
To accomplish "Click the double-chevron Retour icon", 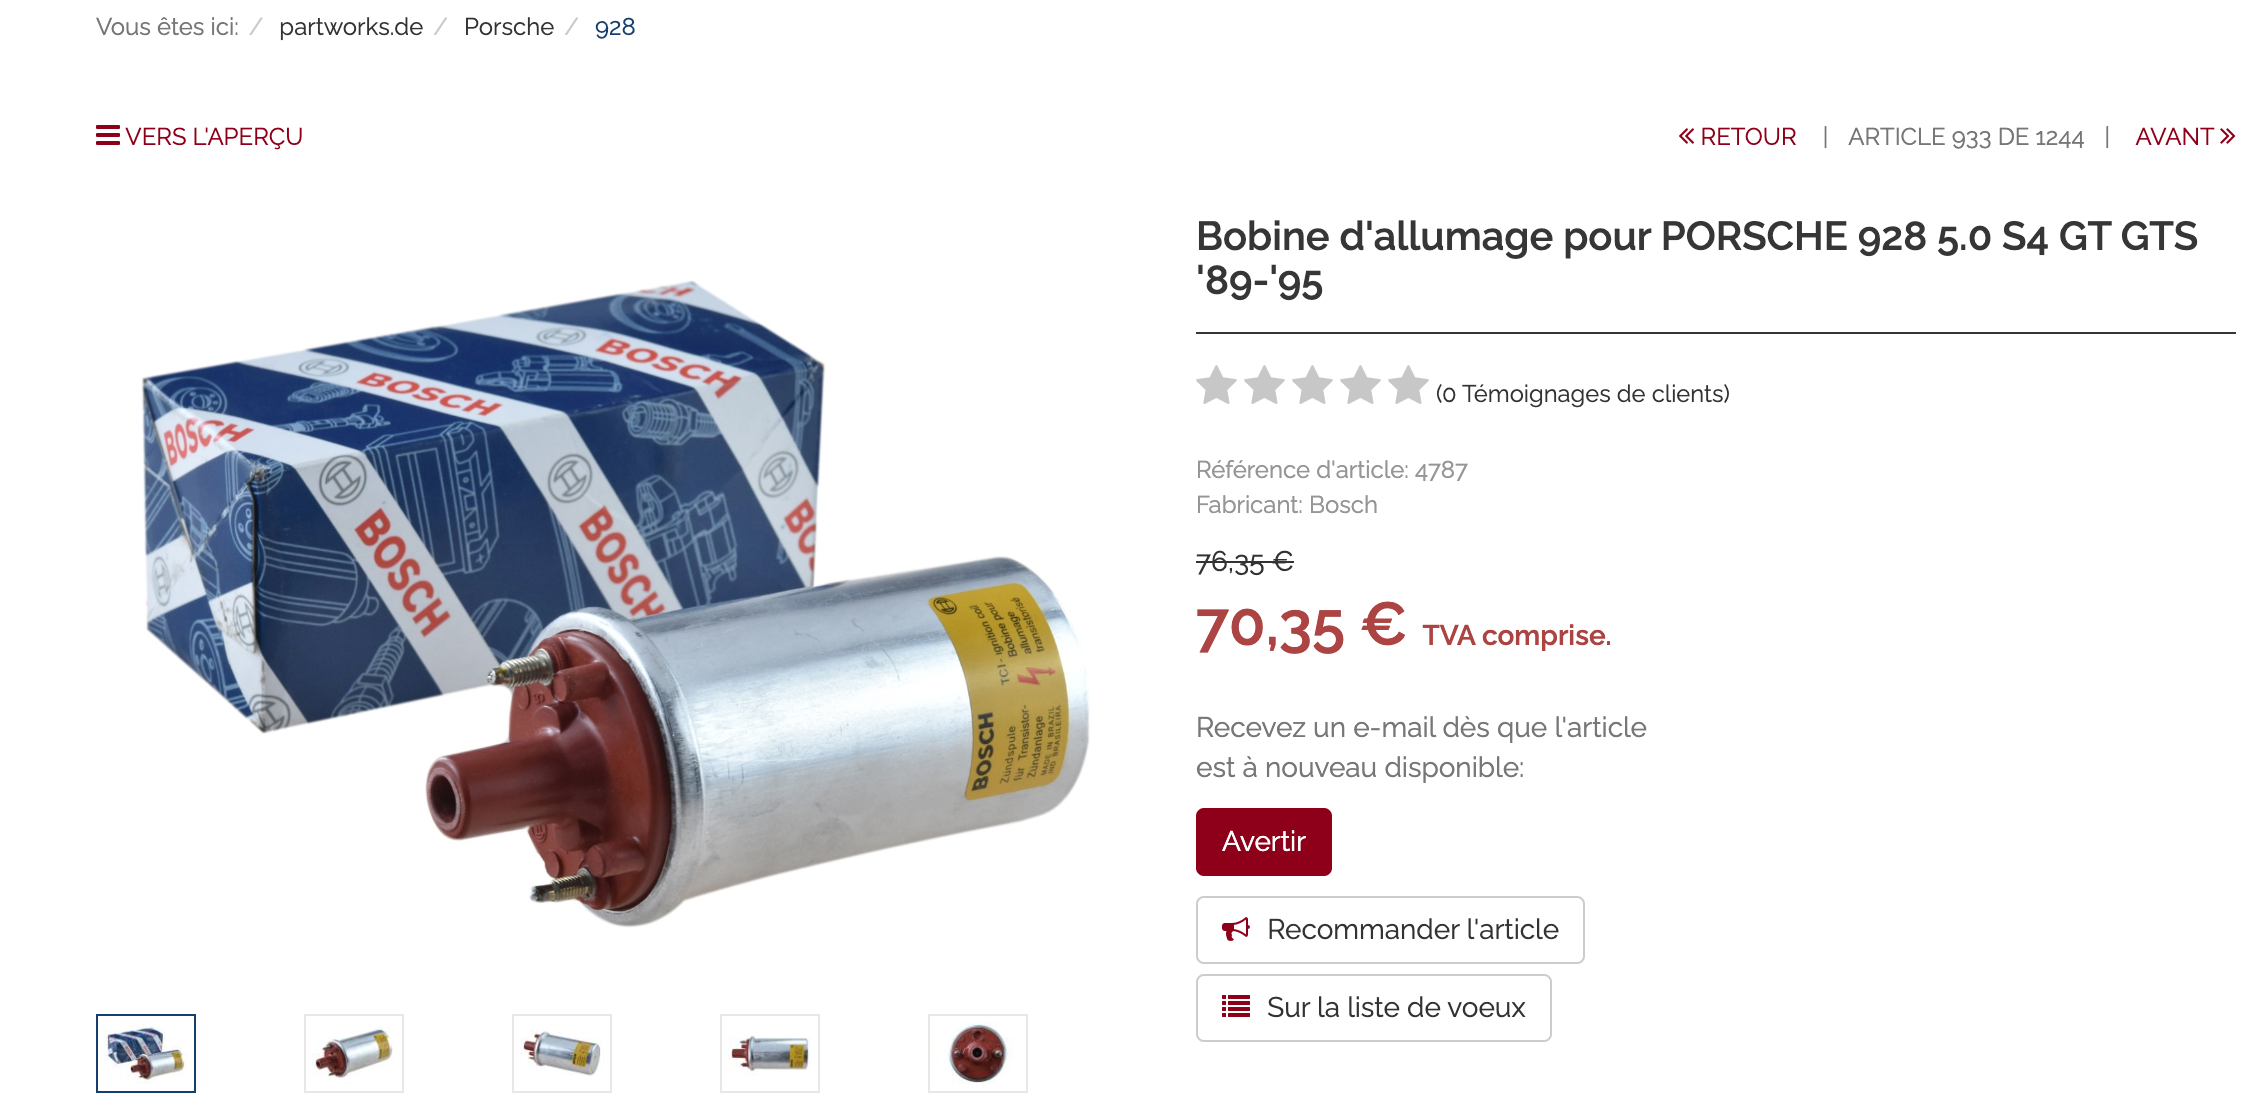I will point(1686,136).
